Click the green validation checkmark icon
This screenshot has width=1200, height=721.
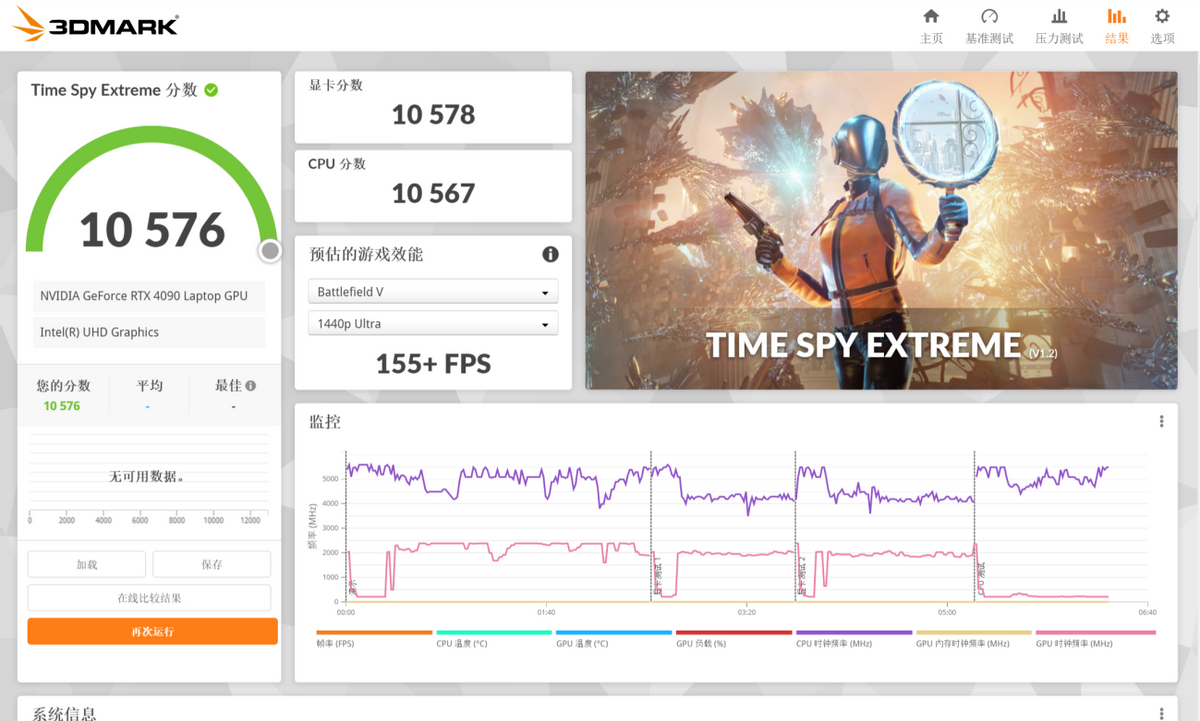click(x=211, y=90)
